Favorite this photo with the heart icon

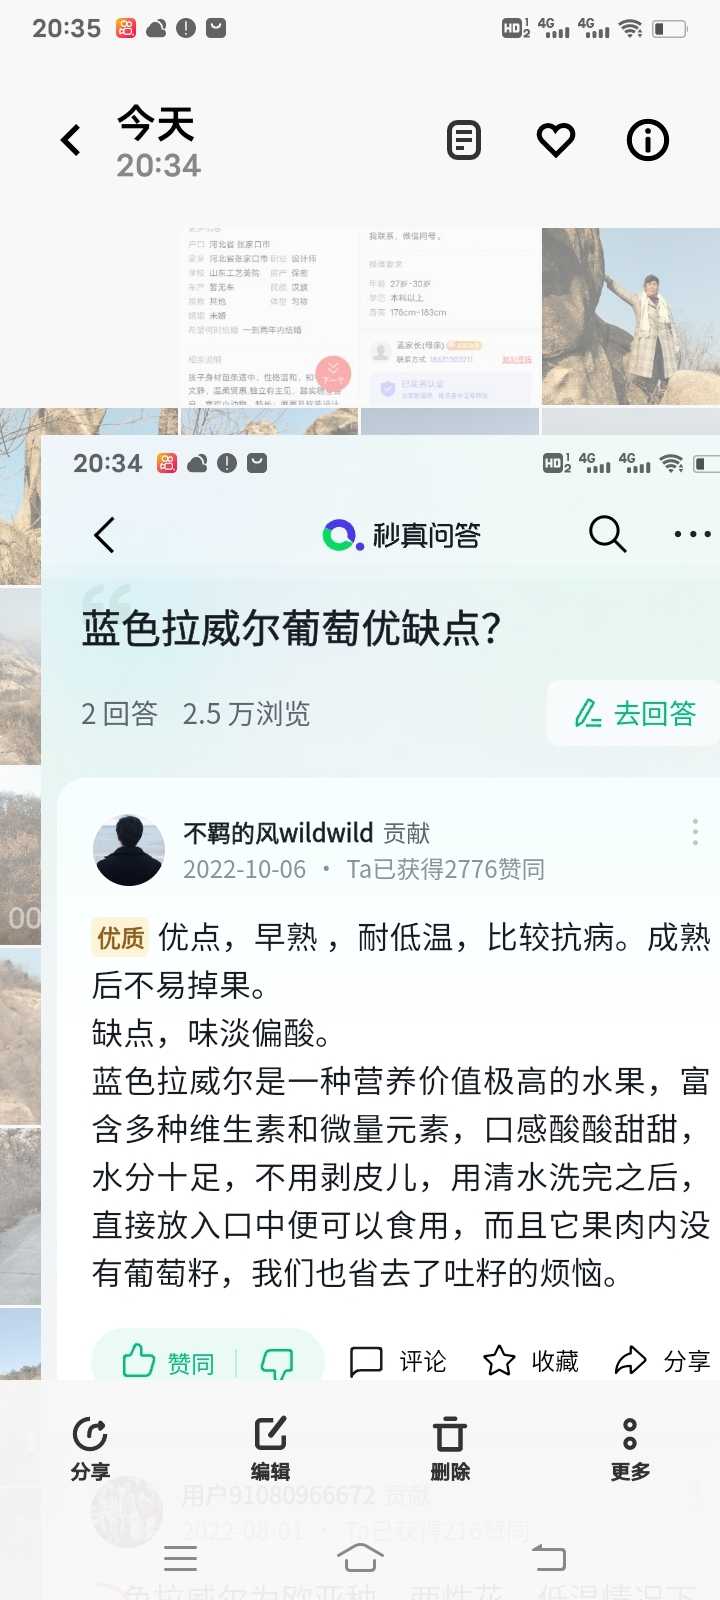[556, 140]
